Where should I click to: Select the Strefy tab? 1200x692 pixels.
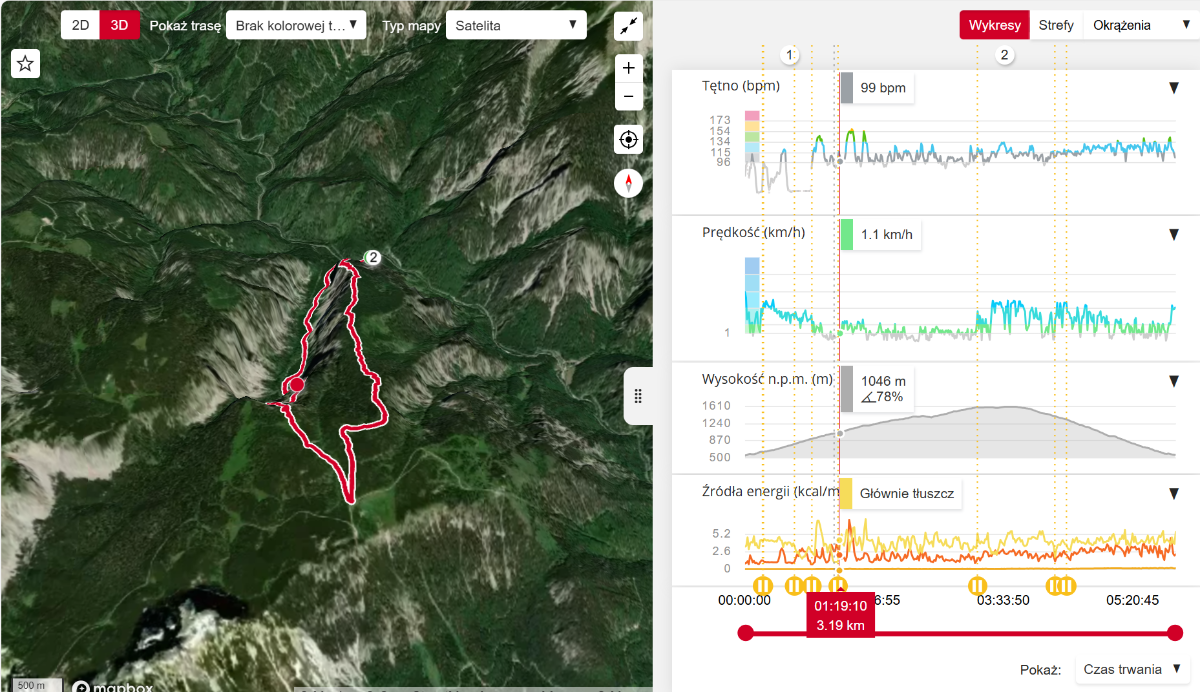[1056, 26]
